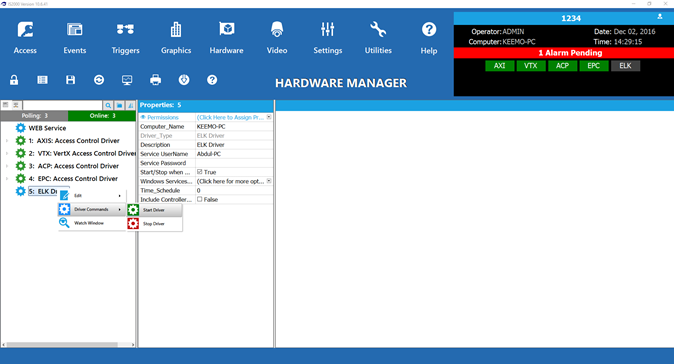Click the save floppy disk icon
The width and height of the screenshot is (674, 364).
click(x=70, y=80)
